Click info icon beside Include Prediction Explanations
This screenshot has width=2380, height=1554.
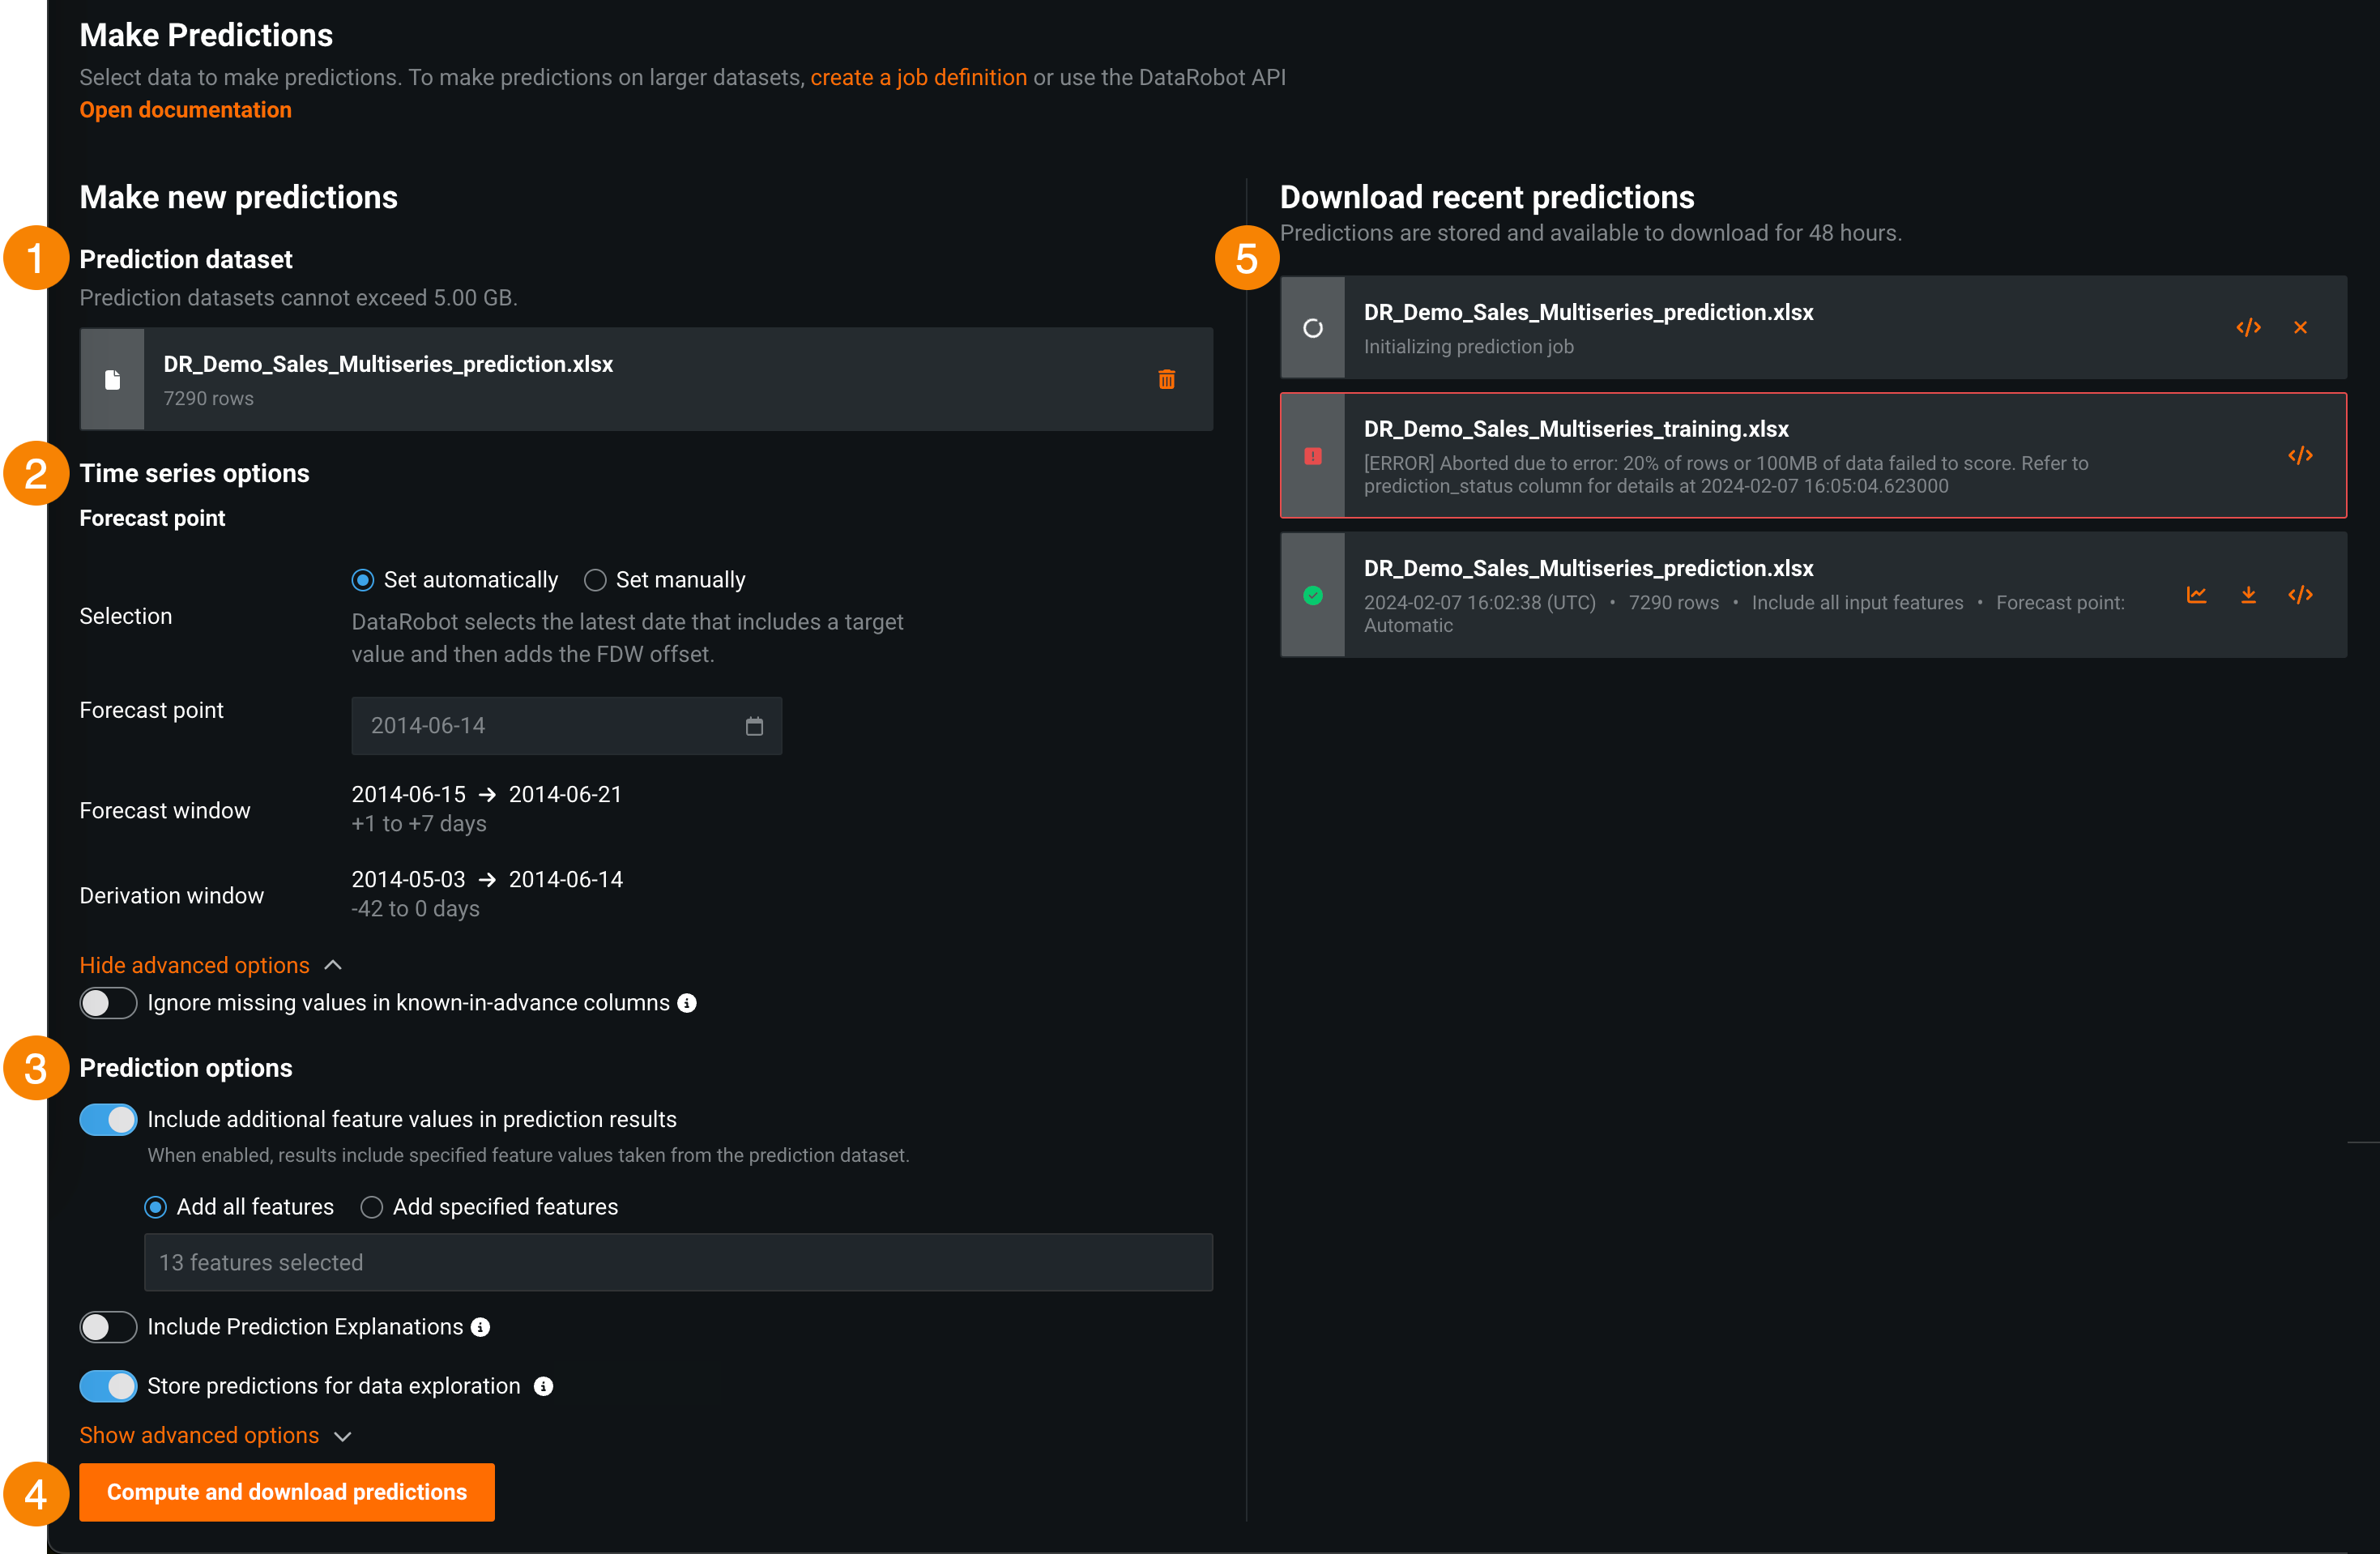click(x=481, y=1327)
